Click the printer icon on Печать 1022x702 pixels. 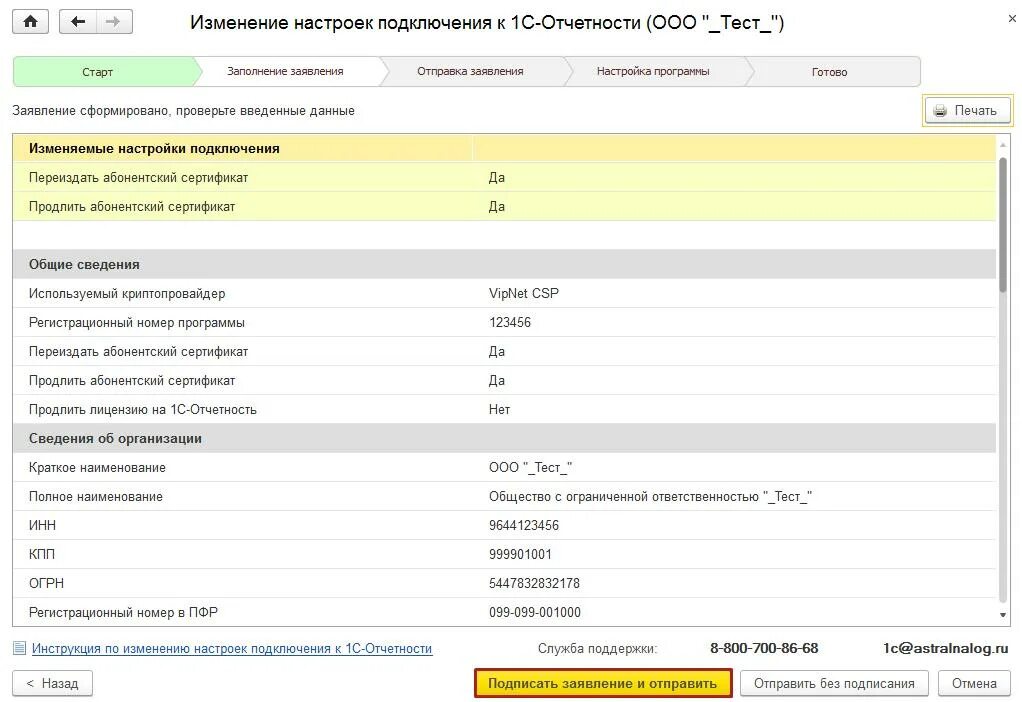coord(940,111)
